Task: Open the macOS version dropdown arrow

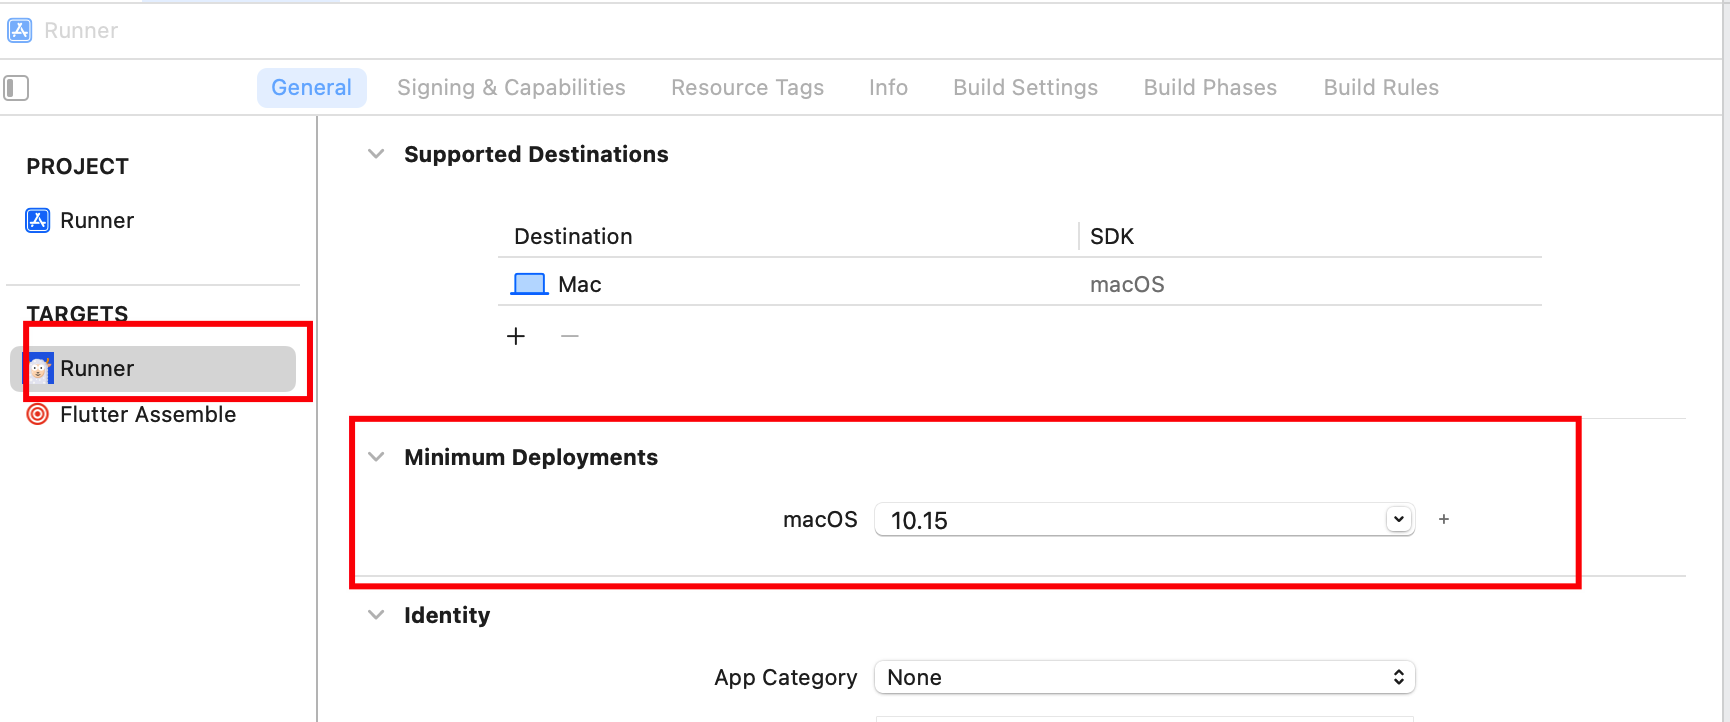Action: coord(1398,519)
